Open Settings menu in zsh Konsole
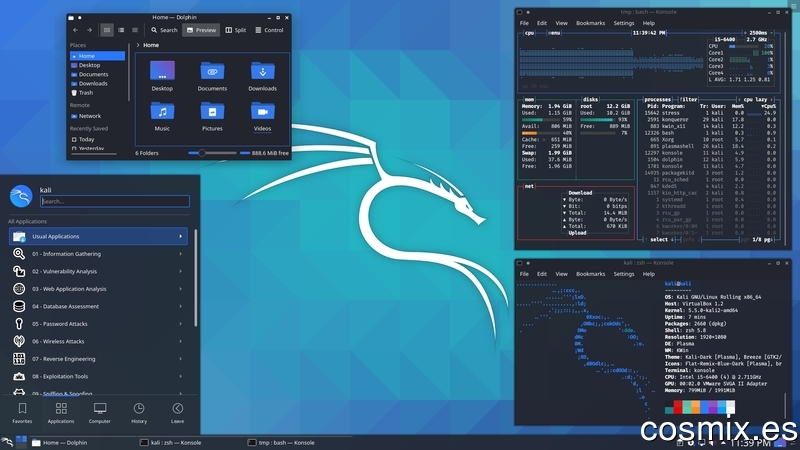The width and height of the screenshot is (800, 450). pos(623,274)
